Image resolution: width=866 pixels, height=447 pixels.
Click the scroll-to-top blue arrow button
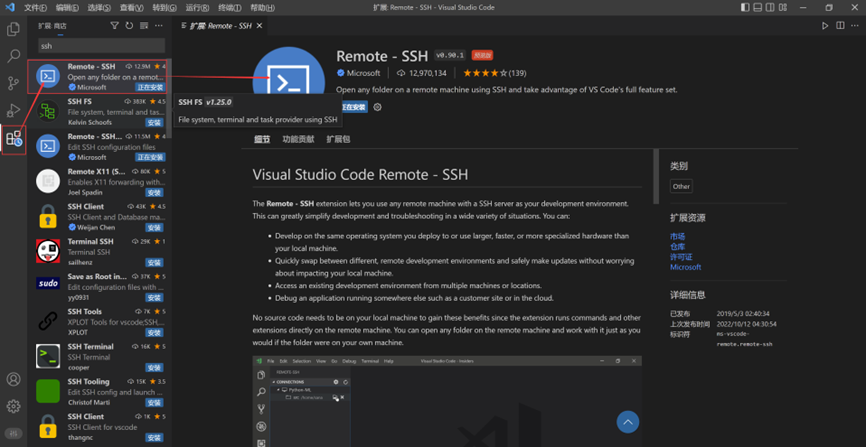tap(627, 422)
